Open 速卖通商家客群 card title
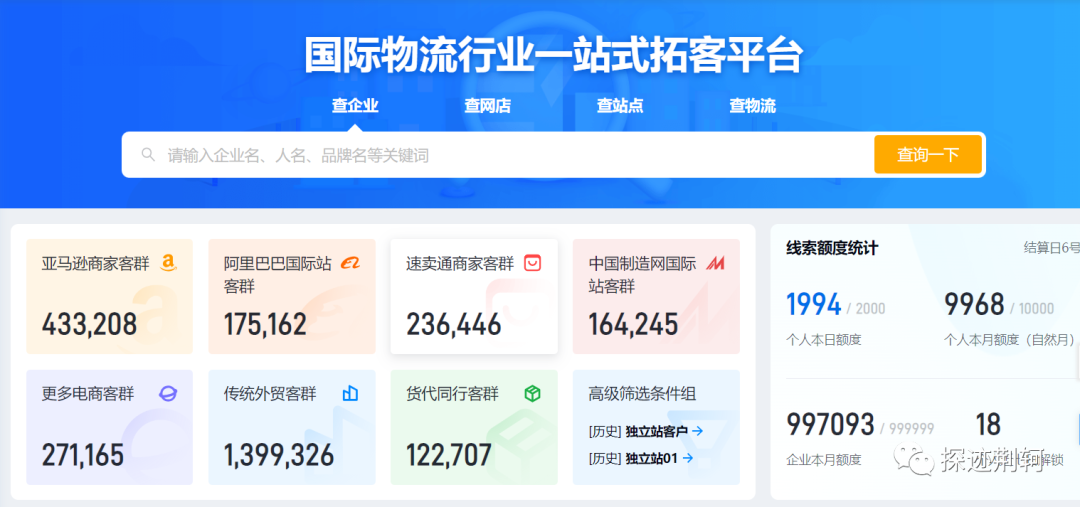This screenshot has height=507, width=1080. 460,264
